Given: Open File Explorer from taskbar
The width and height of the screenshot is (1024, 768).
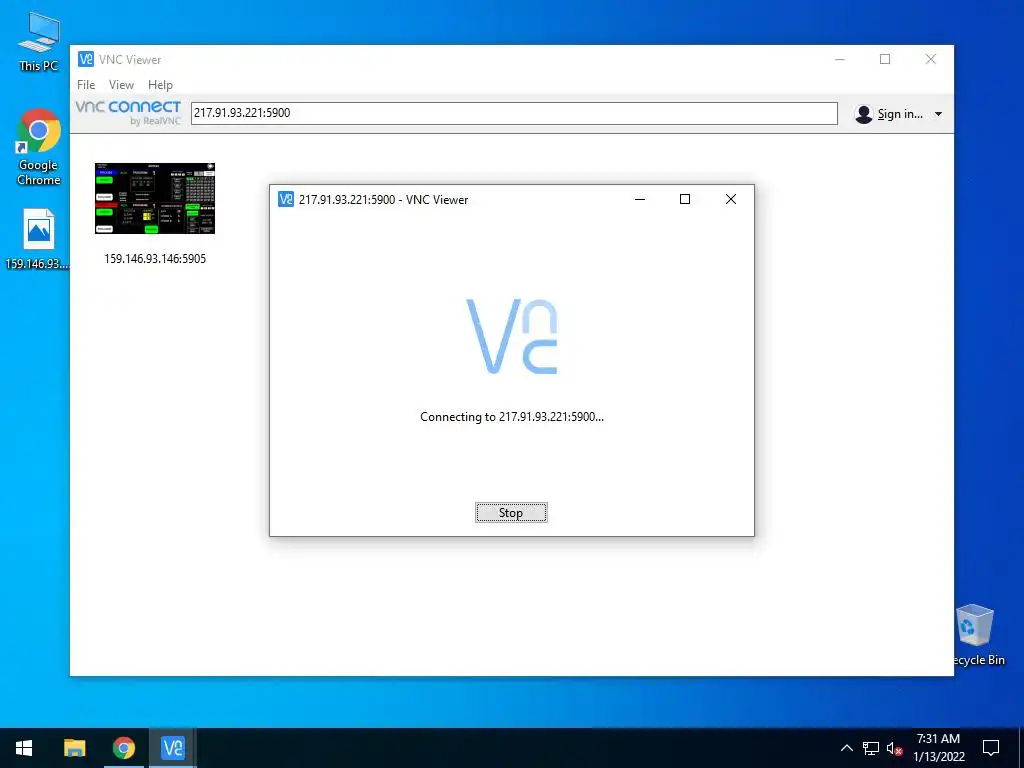Looking at the screenshot, I should 74,748.
